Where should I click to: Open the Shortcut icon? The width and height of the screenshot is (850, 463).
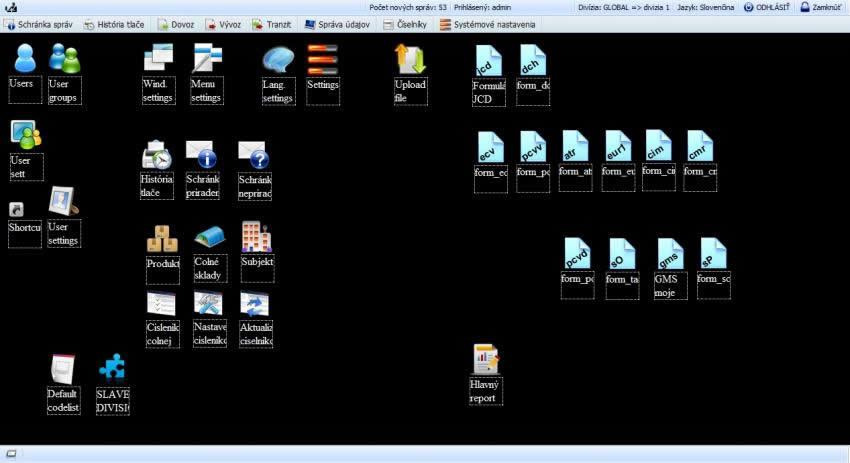[16, 209]
